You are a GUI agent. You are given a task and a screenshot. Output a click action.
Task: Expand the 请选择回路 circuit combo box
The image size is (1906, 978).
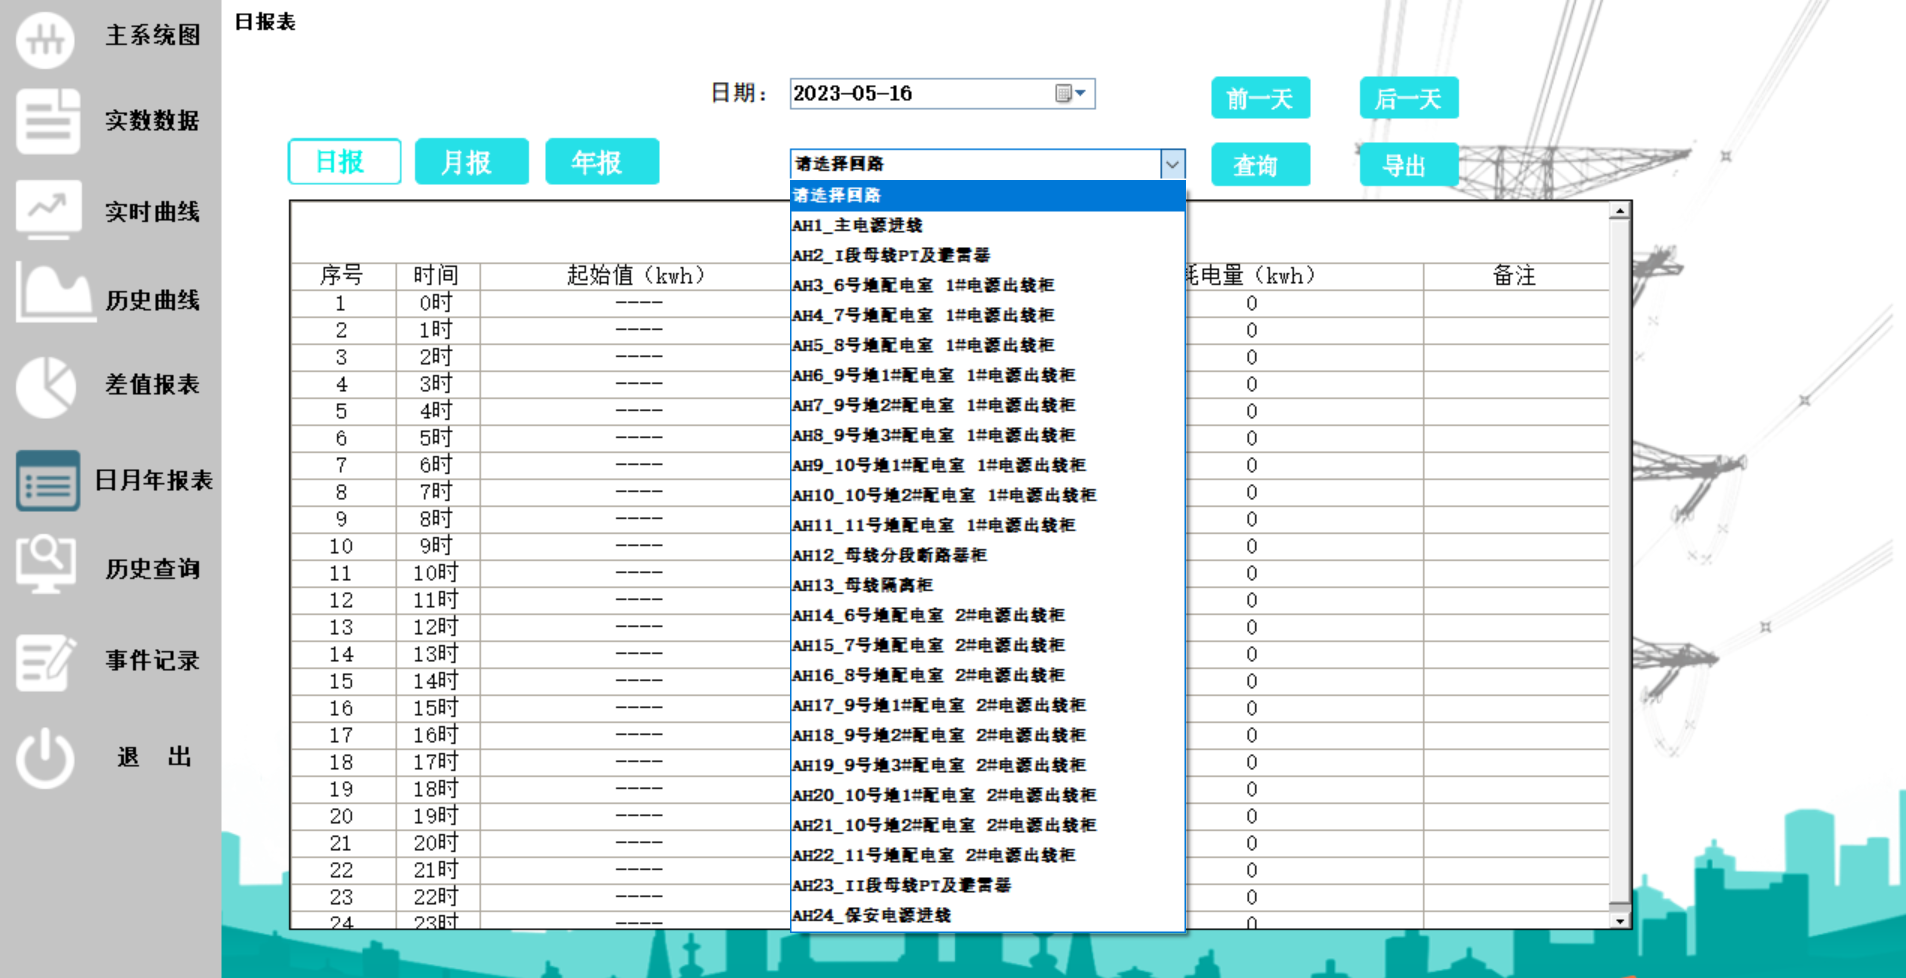tap(1172, 163)
